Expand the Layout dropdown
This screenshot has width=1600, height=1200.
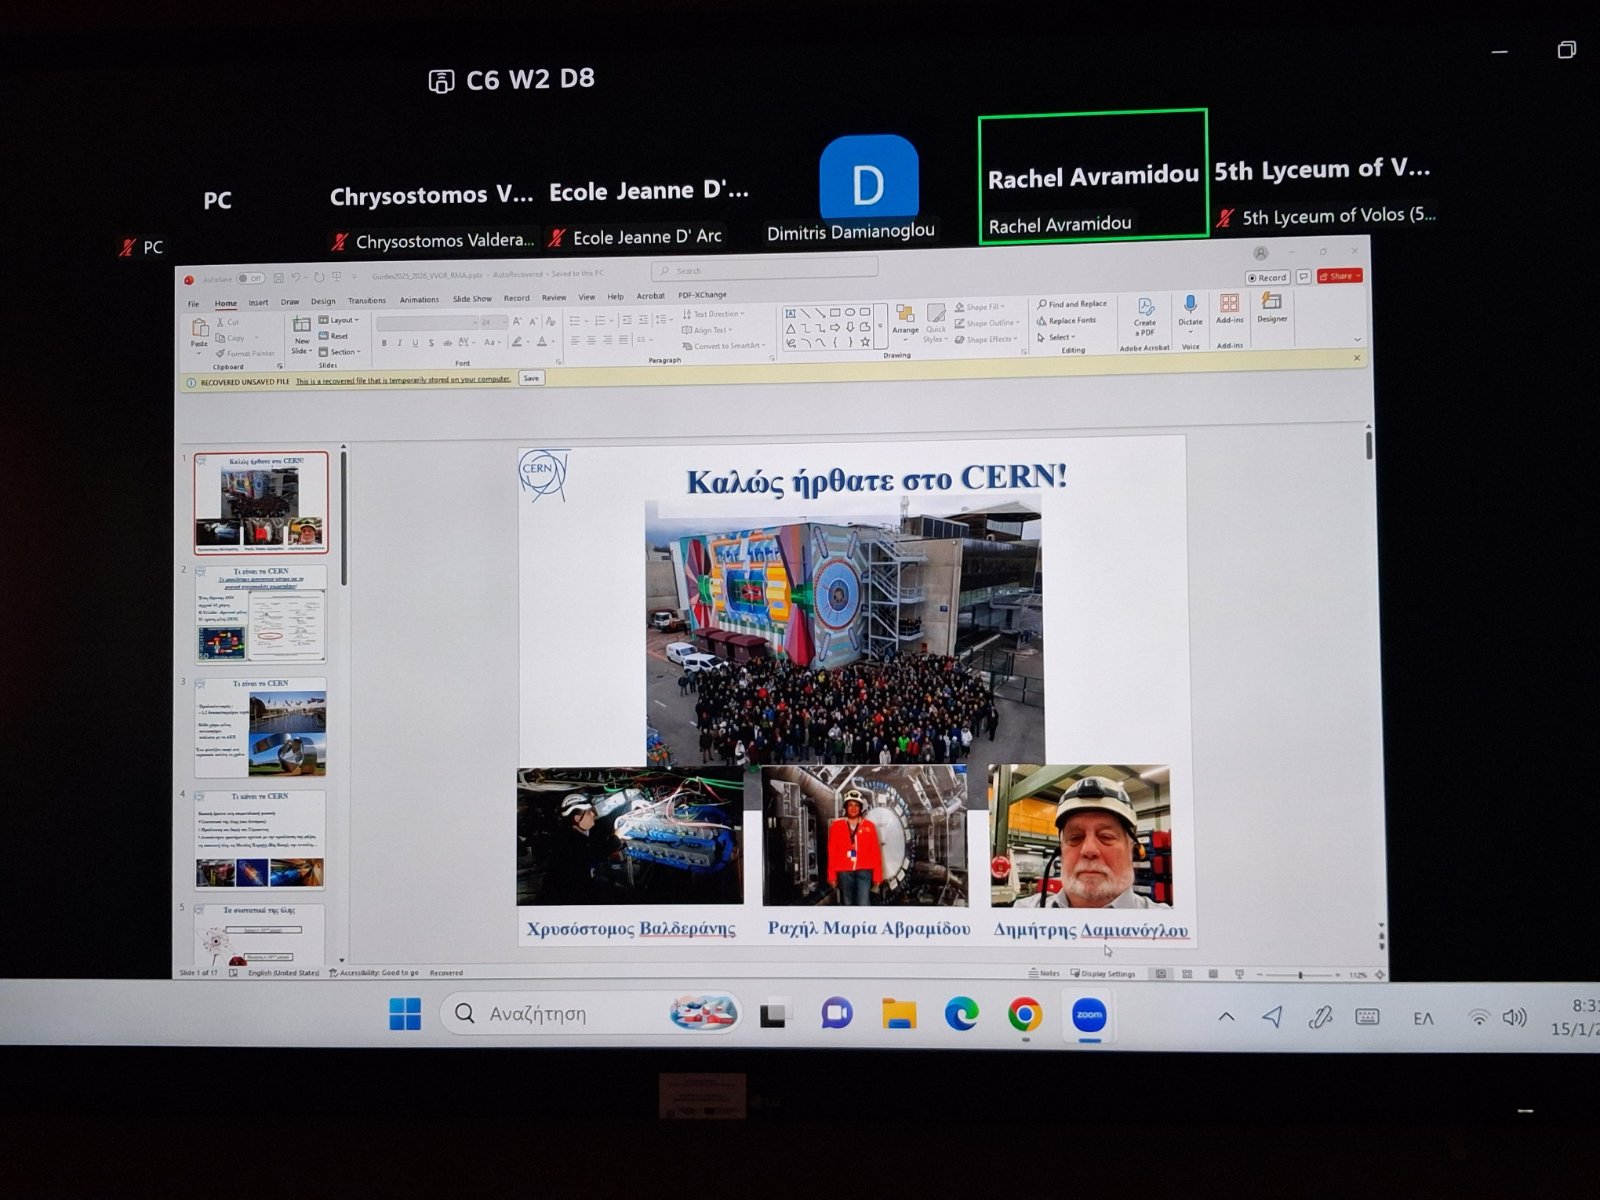tap(340, 320)
